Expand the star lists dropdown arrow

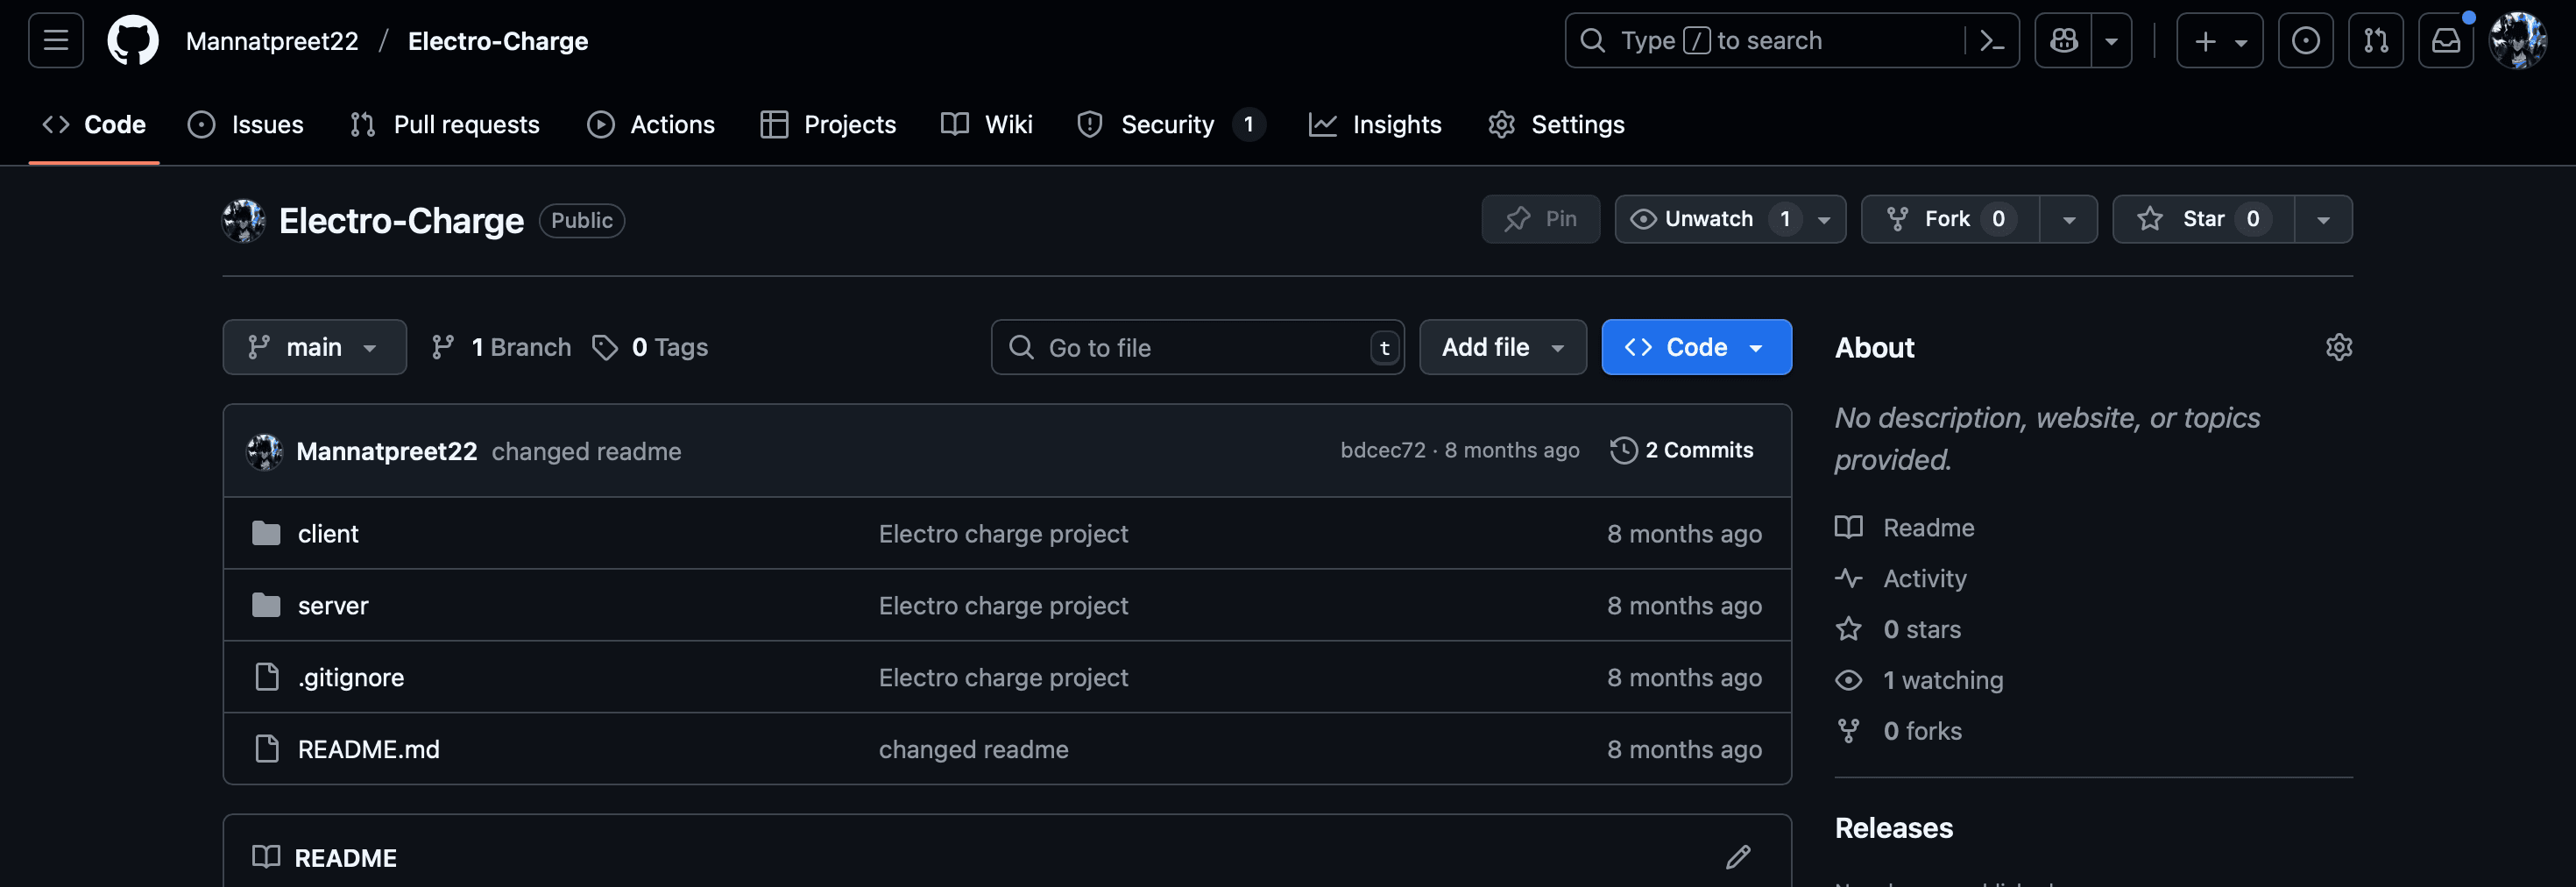(2323, 219)
